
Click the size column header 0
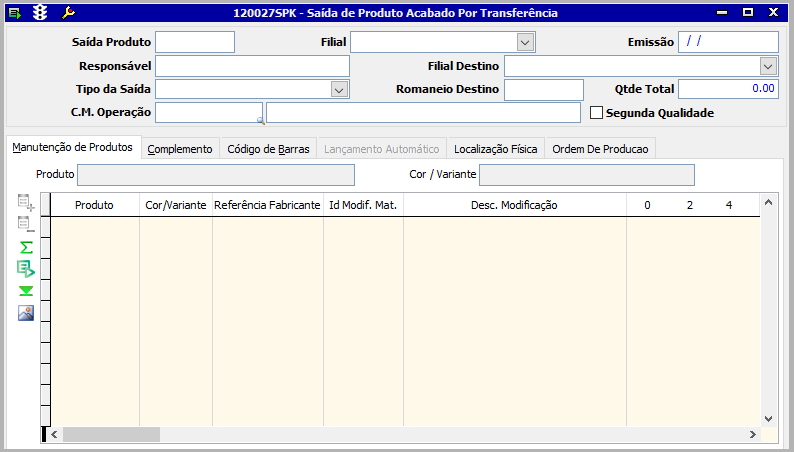[647, 205]
